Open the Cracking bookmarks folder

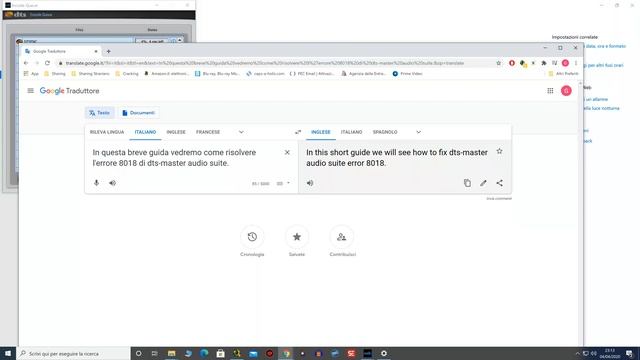[127, 74]
